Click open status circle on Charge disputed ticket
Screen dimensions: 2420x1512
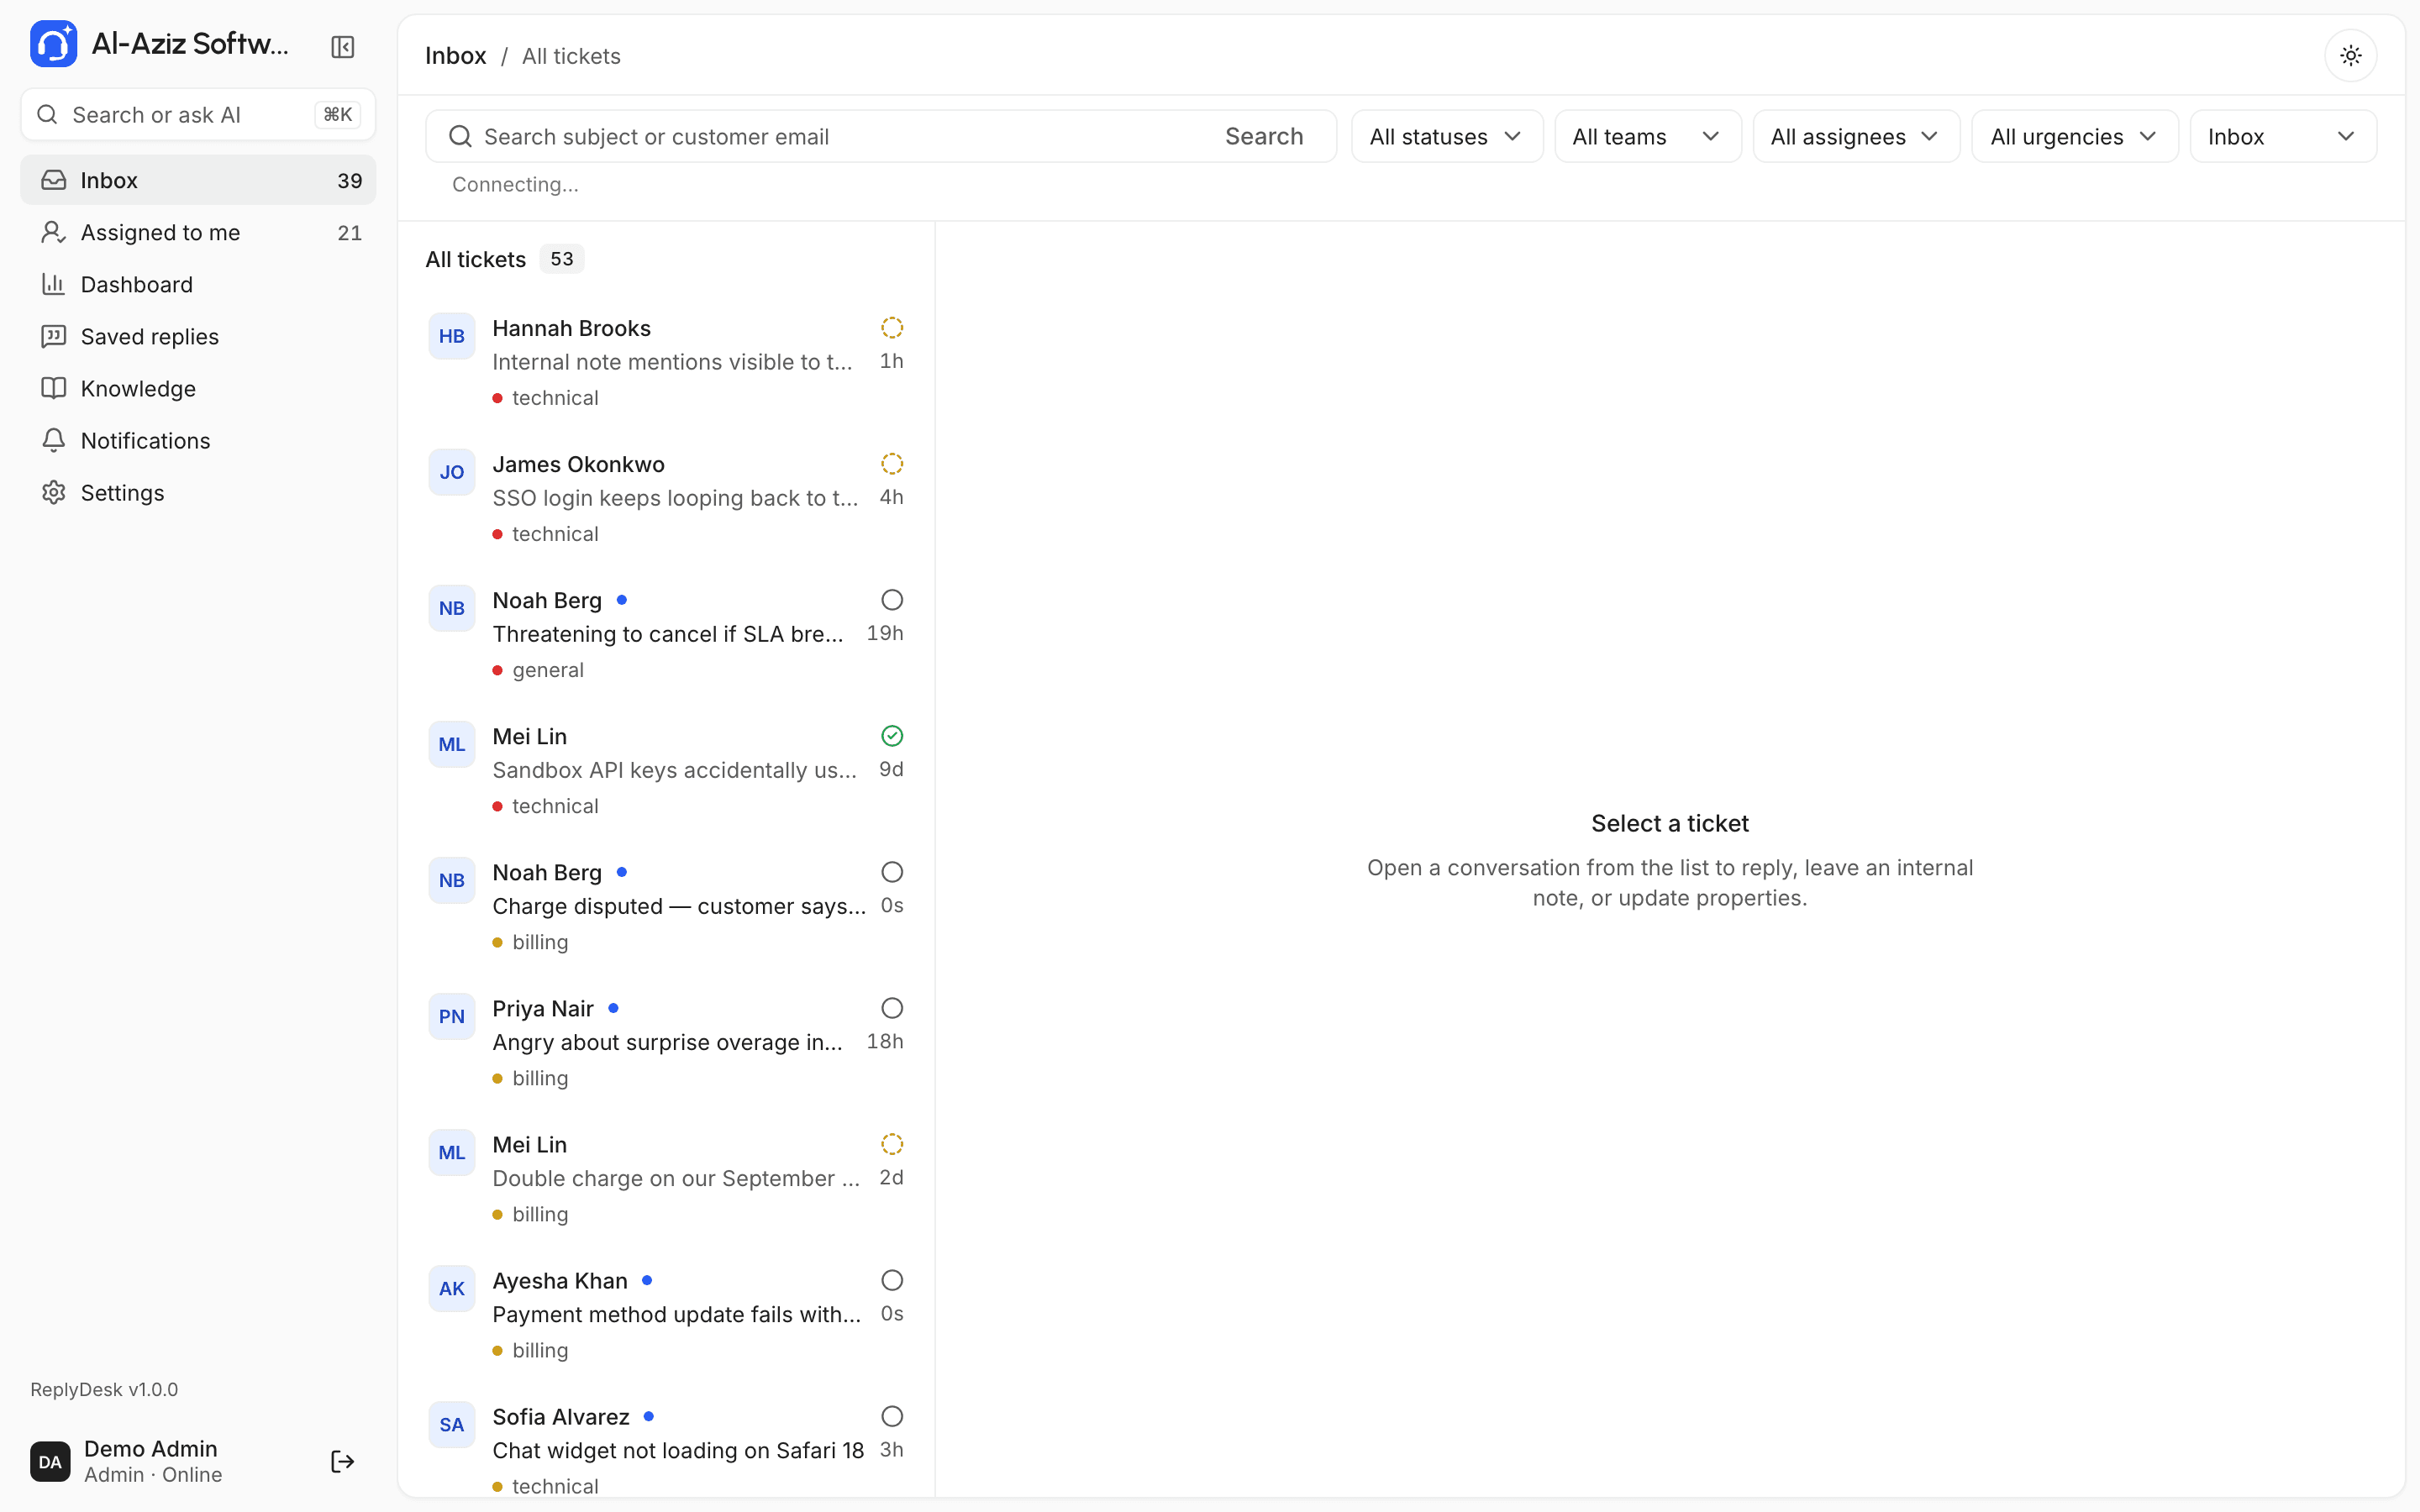[892, 872]
